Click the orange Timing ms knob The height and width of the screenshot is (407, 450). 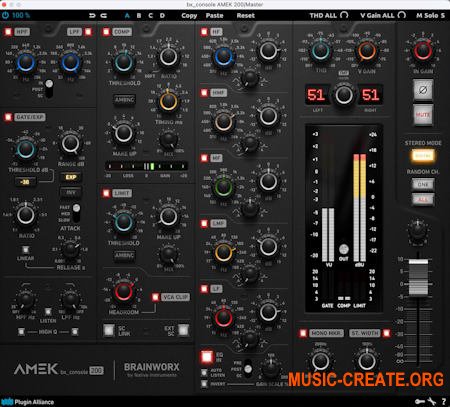[168, 101]
